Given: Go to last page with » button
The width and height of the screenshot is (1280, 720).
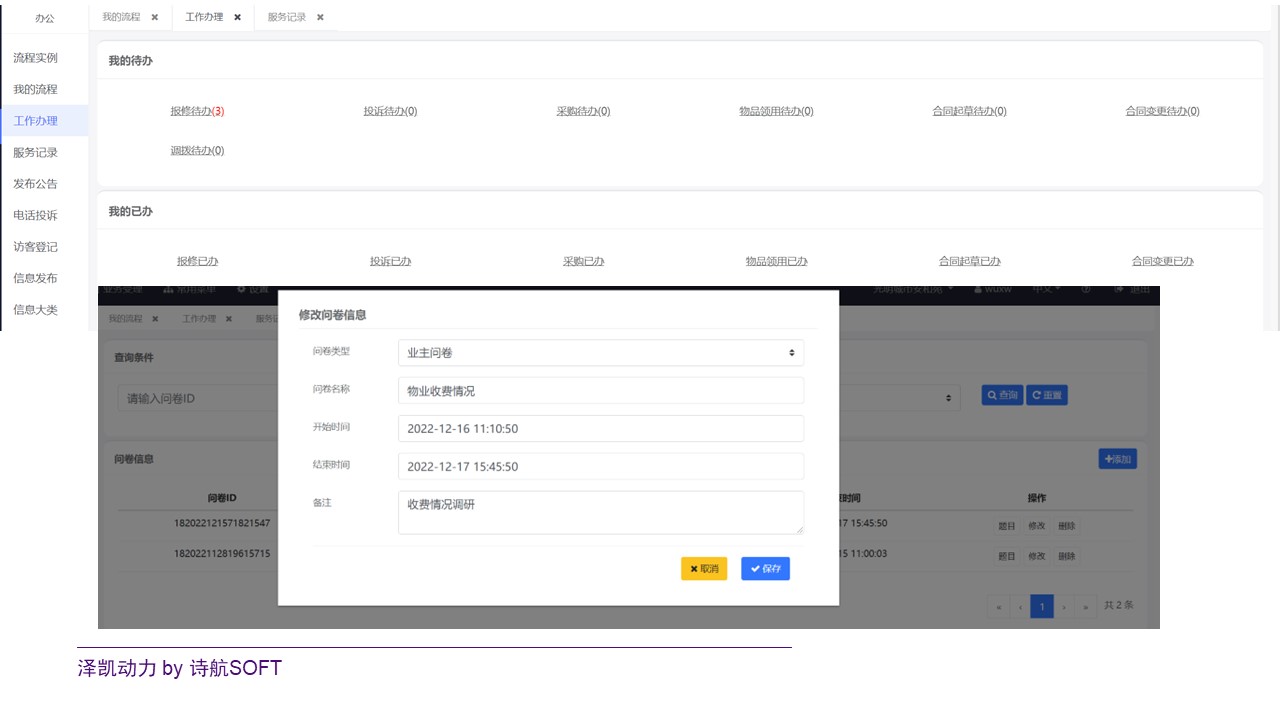Looking at the screenshot, I should click(1086, 606).
